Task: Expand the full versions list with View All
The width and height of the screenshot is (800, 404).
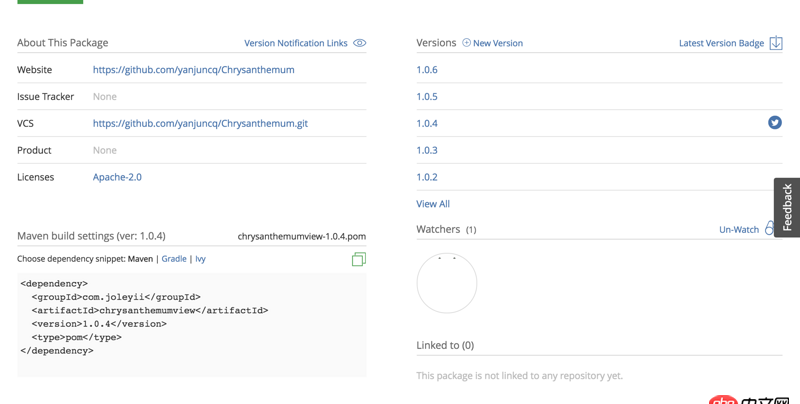Action: pos(433,204)
